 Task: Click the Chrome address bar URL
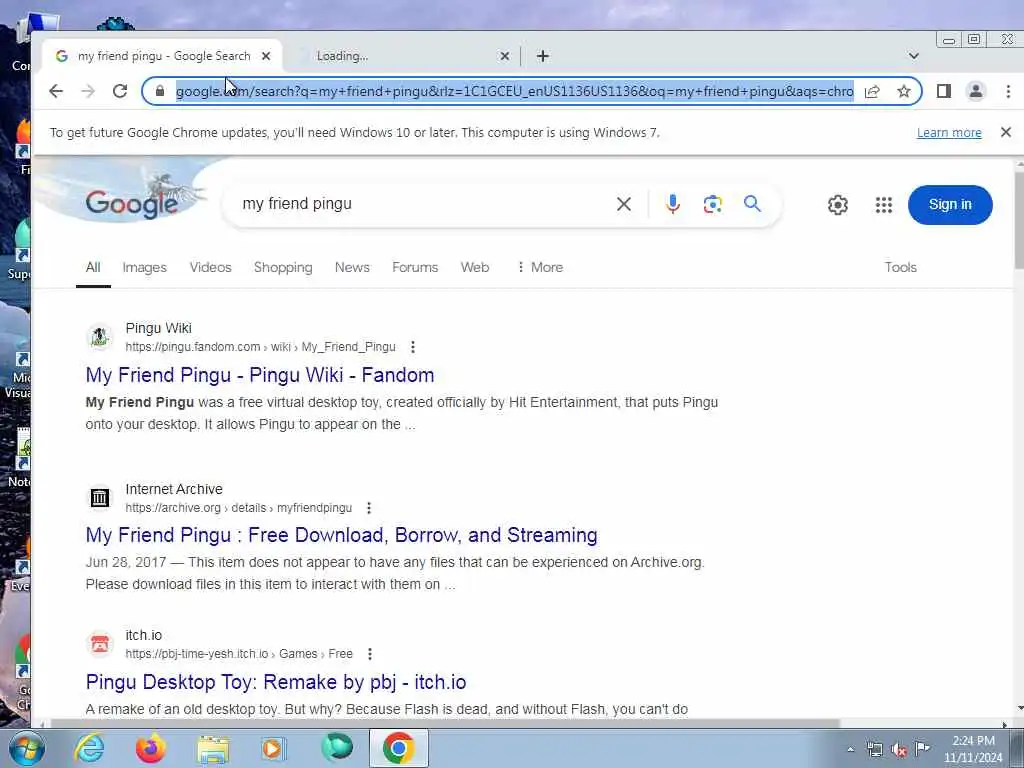[x=515, y=91]
